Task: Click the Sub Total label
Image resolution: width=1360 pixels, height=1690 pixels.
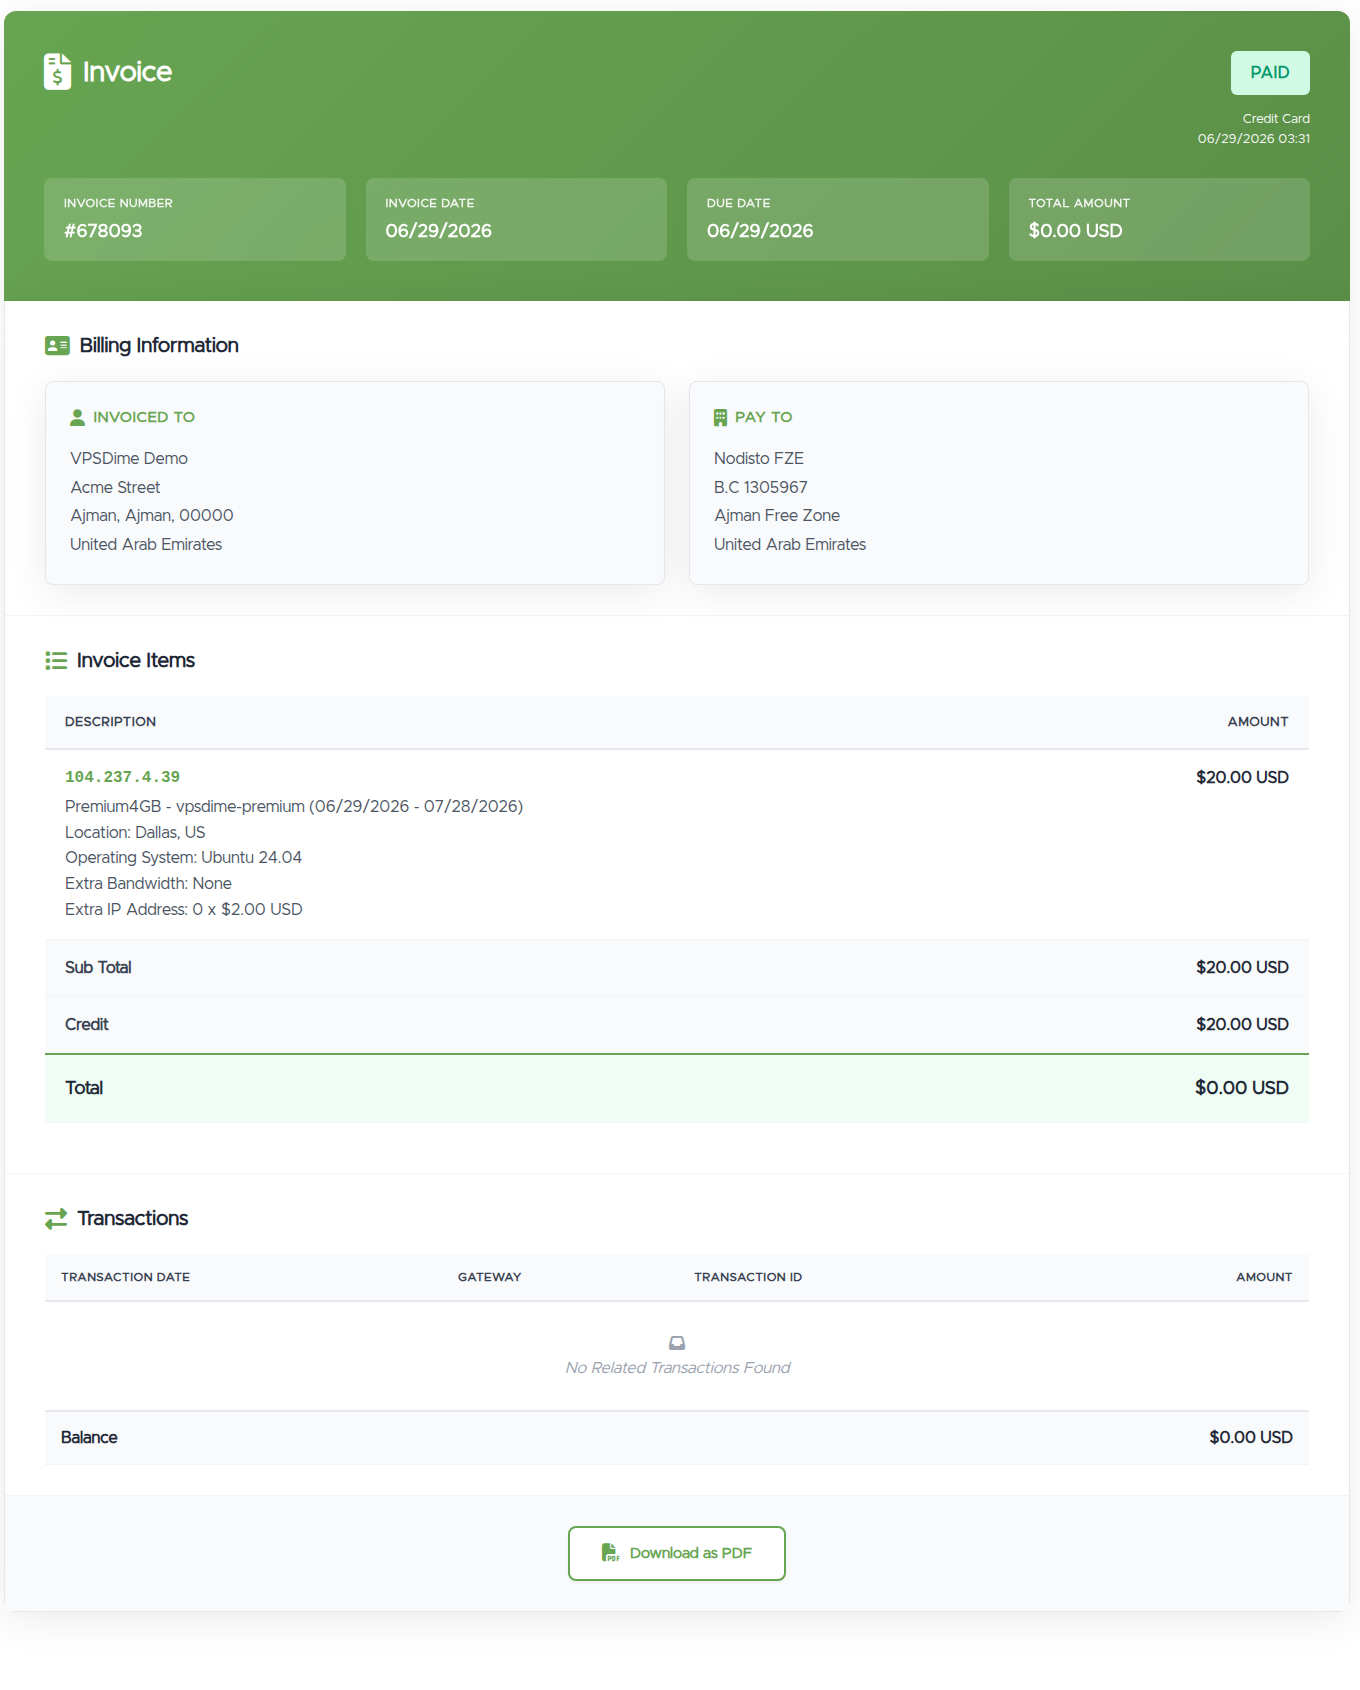Action: 98,967
